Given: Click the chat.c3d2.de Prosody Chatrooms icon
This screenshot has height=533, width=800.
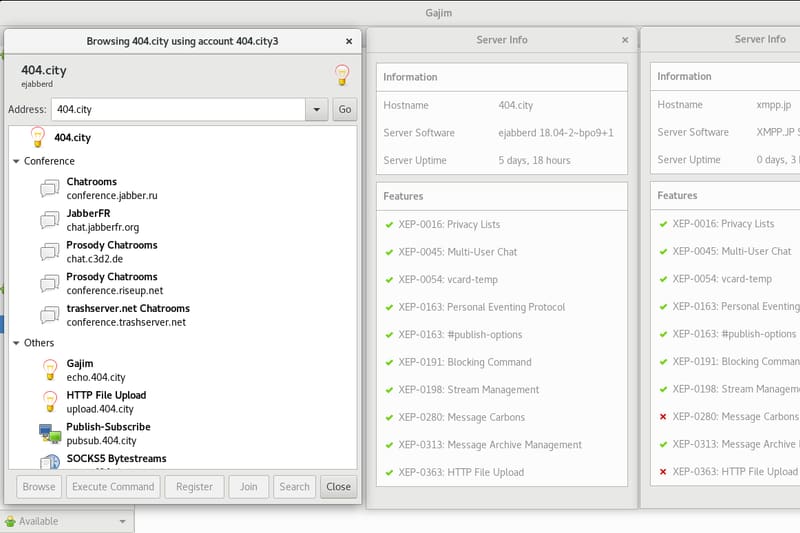Looking at the screenshot, I should click(x=49, y=251).
